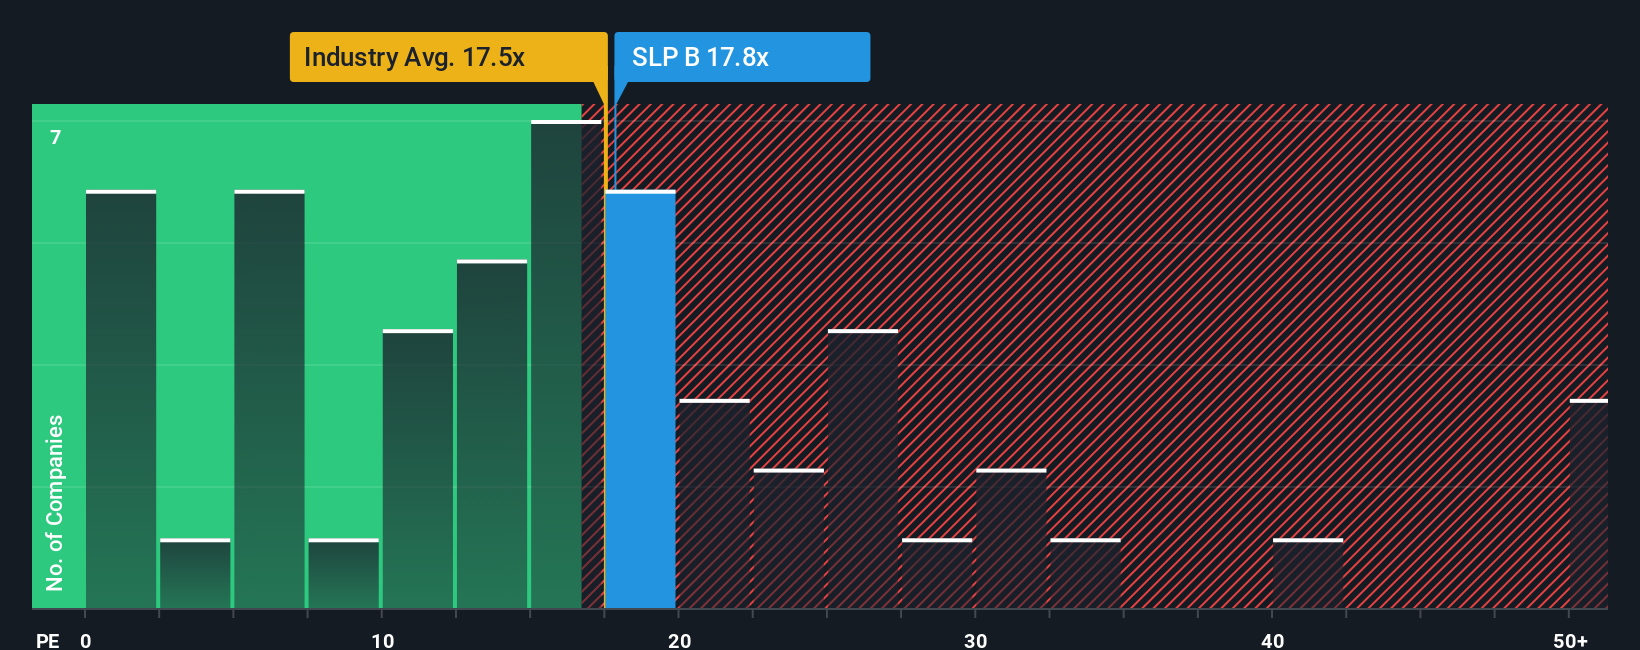Select the first bar at PE 0

[121, 399]
